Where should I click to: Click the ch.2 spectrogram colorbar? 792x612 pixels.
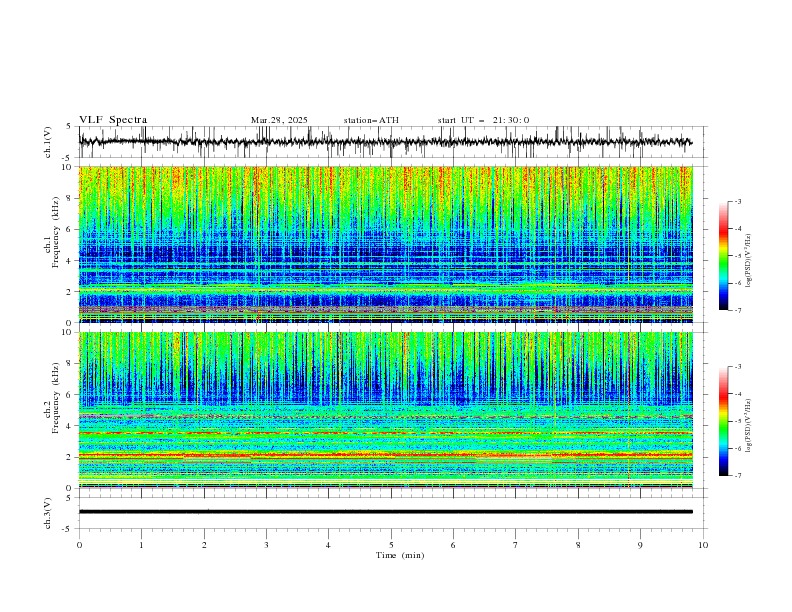pos(723,421)
